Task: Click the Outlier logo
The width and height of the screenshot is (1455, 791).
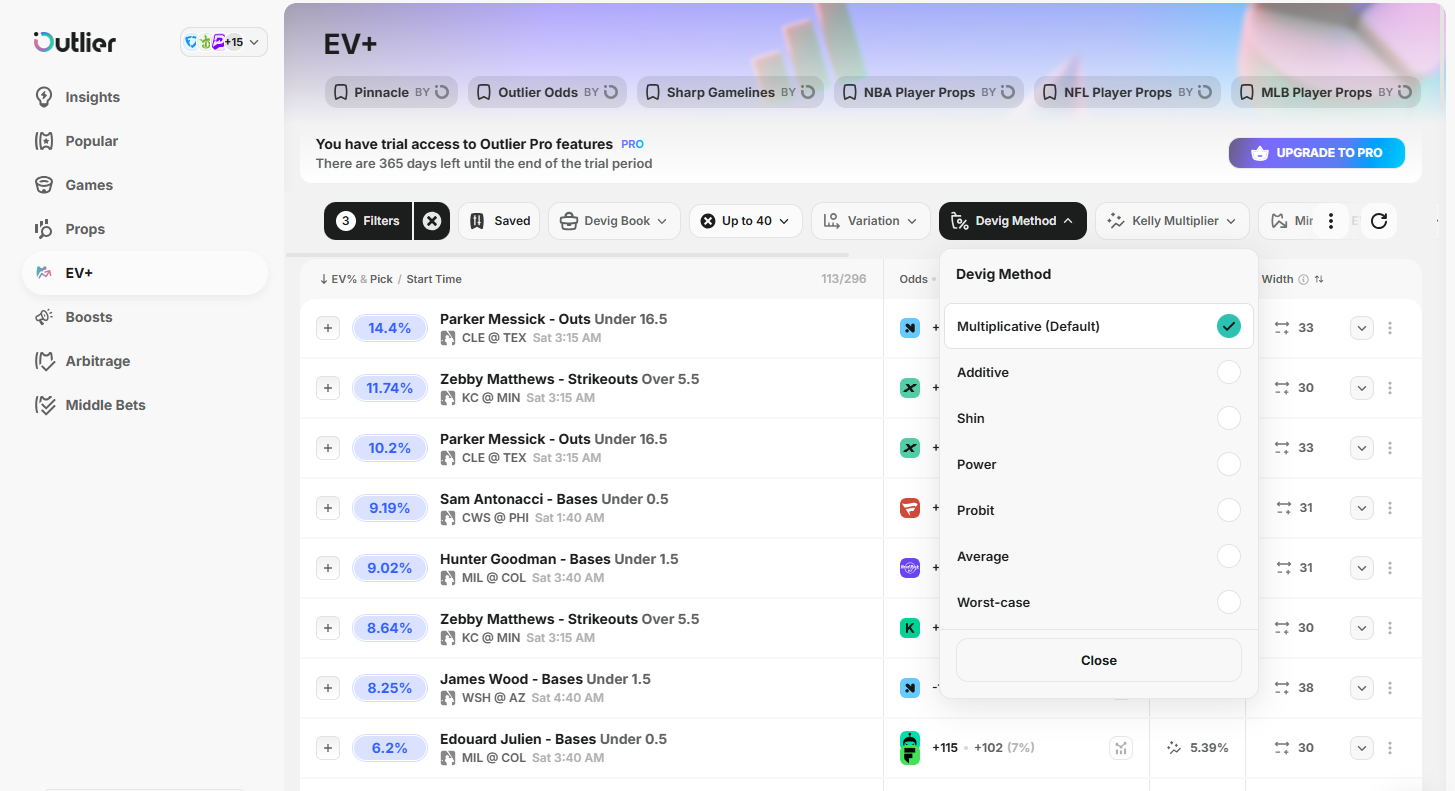Action: (x=74, y=42)
